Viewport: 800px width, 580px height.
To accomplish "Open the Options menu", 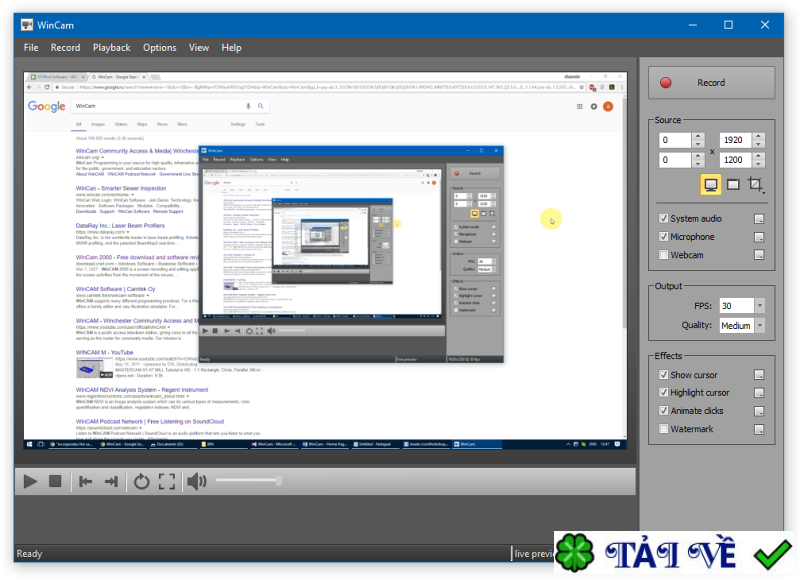I will (160, 47).
